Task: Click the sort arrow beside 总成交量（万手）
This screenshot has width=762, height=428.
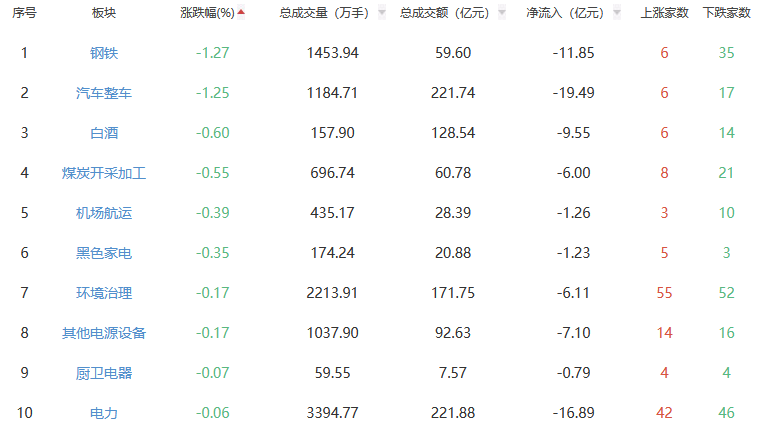Action: pyautogui.click(x=381, y=13)
